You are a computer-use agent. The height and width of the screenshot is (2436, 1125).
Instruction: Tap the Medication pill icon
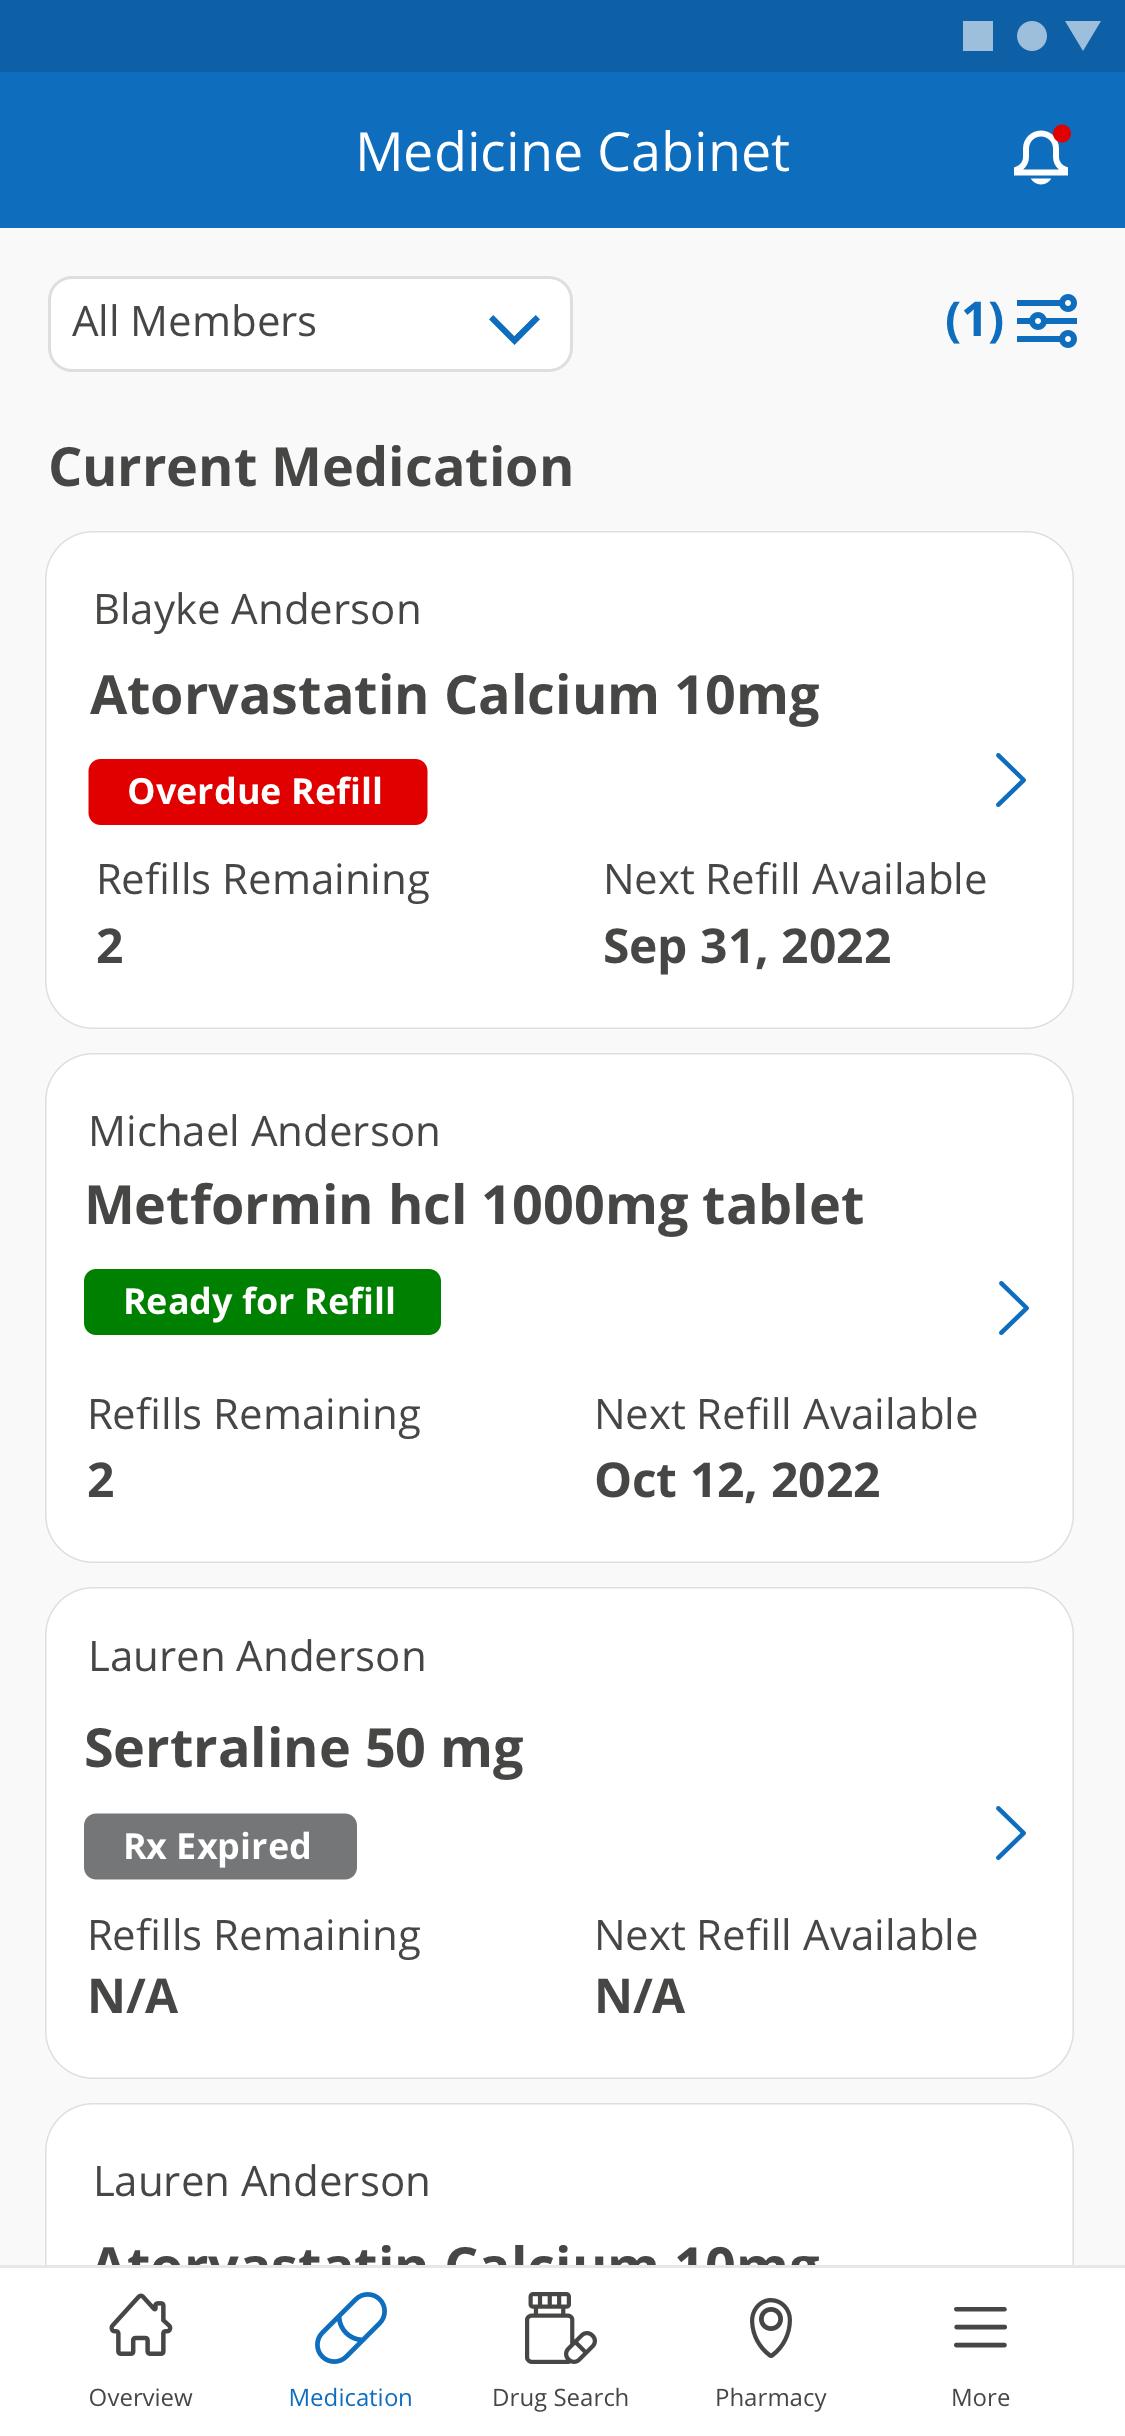[x=351, y=2327]
